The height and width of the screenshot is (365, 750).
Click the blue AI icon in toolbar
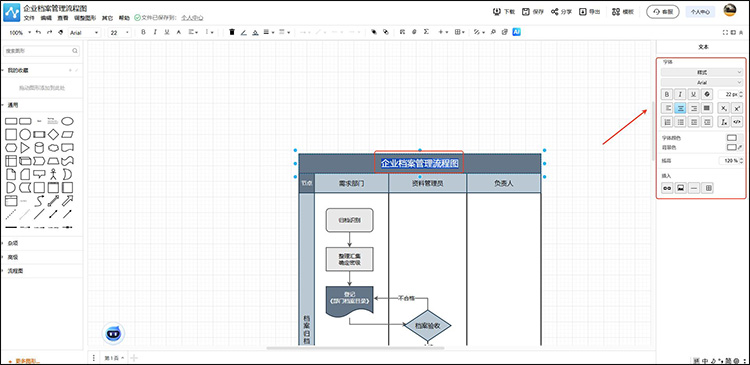[516, 32]
